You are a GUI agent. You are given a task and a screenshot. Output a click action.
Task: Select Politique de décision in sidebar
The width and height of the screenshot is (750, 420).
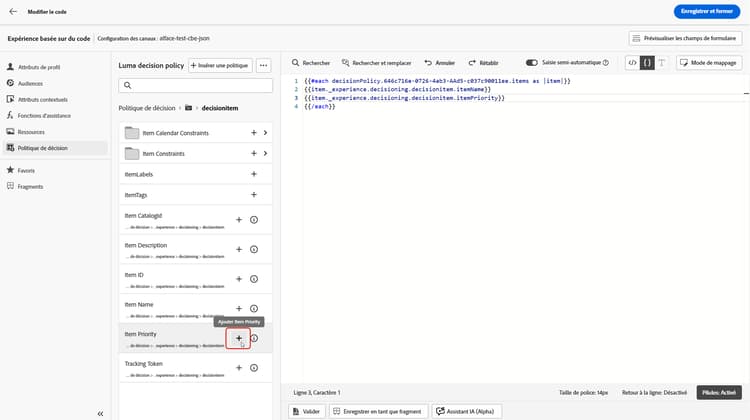click(55, 148)
